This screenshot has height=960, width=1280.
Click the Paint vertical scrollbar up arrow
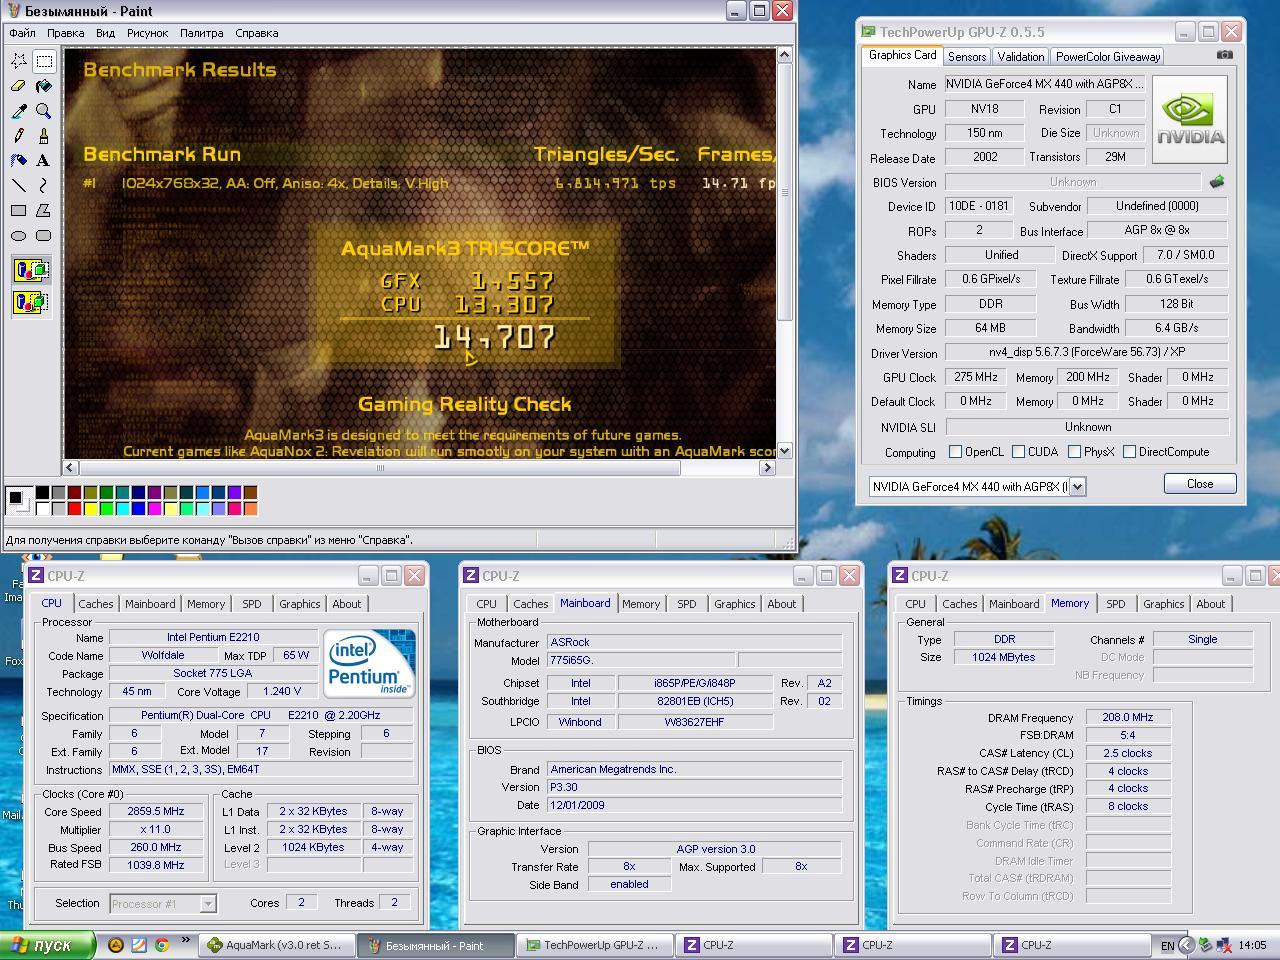785,56
